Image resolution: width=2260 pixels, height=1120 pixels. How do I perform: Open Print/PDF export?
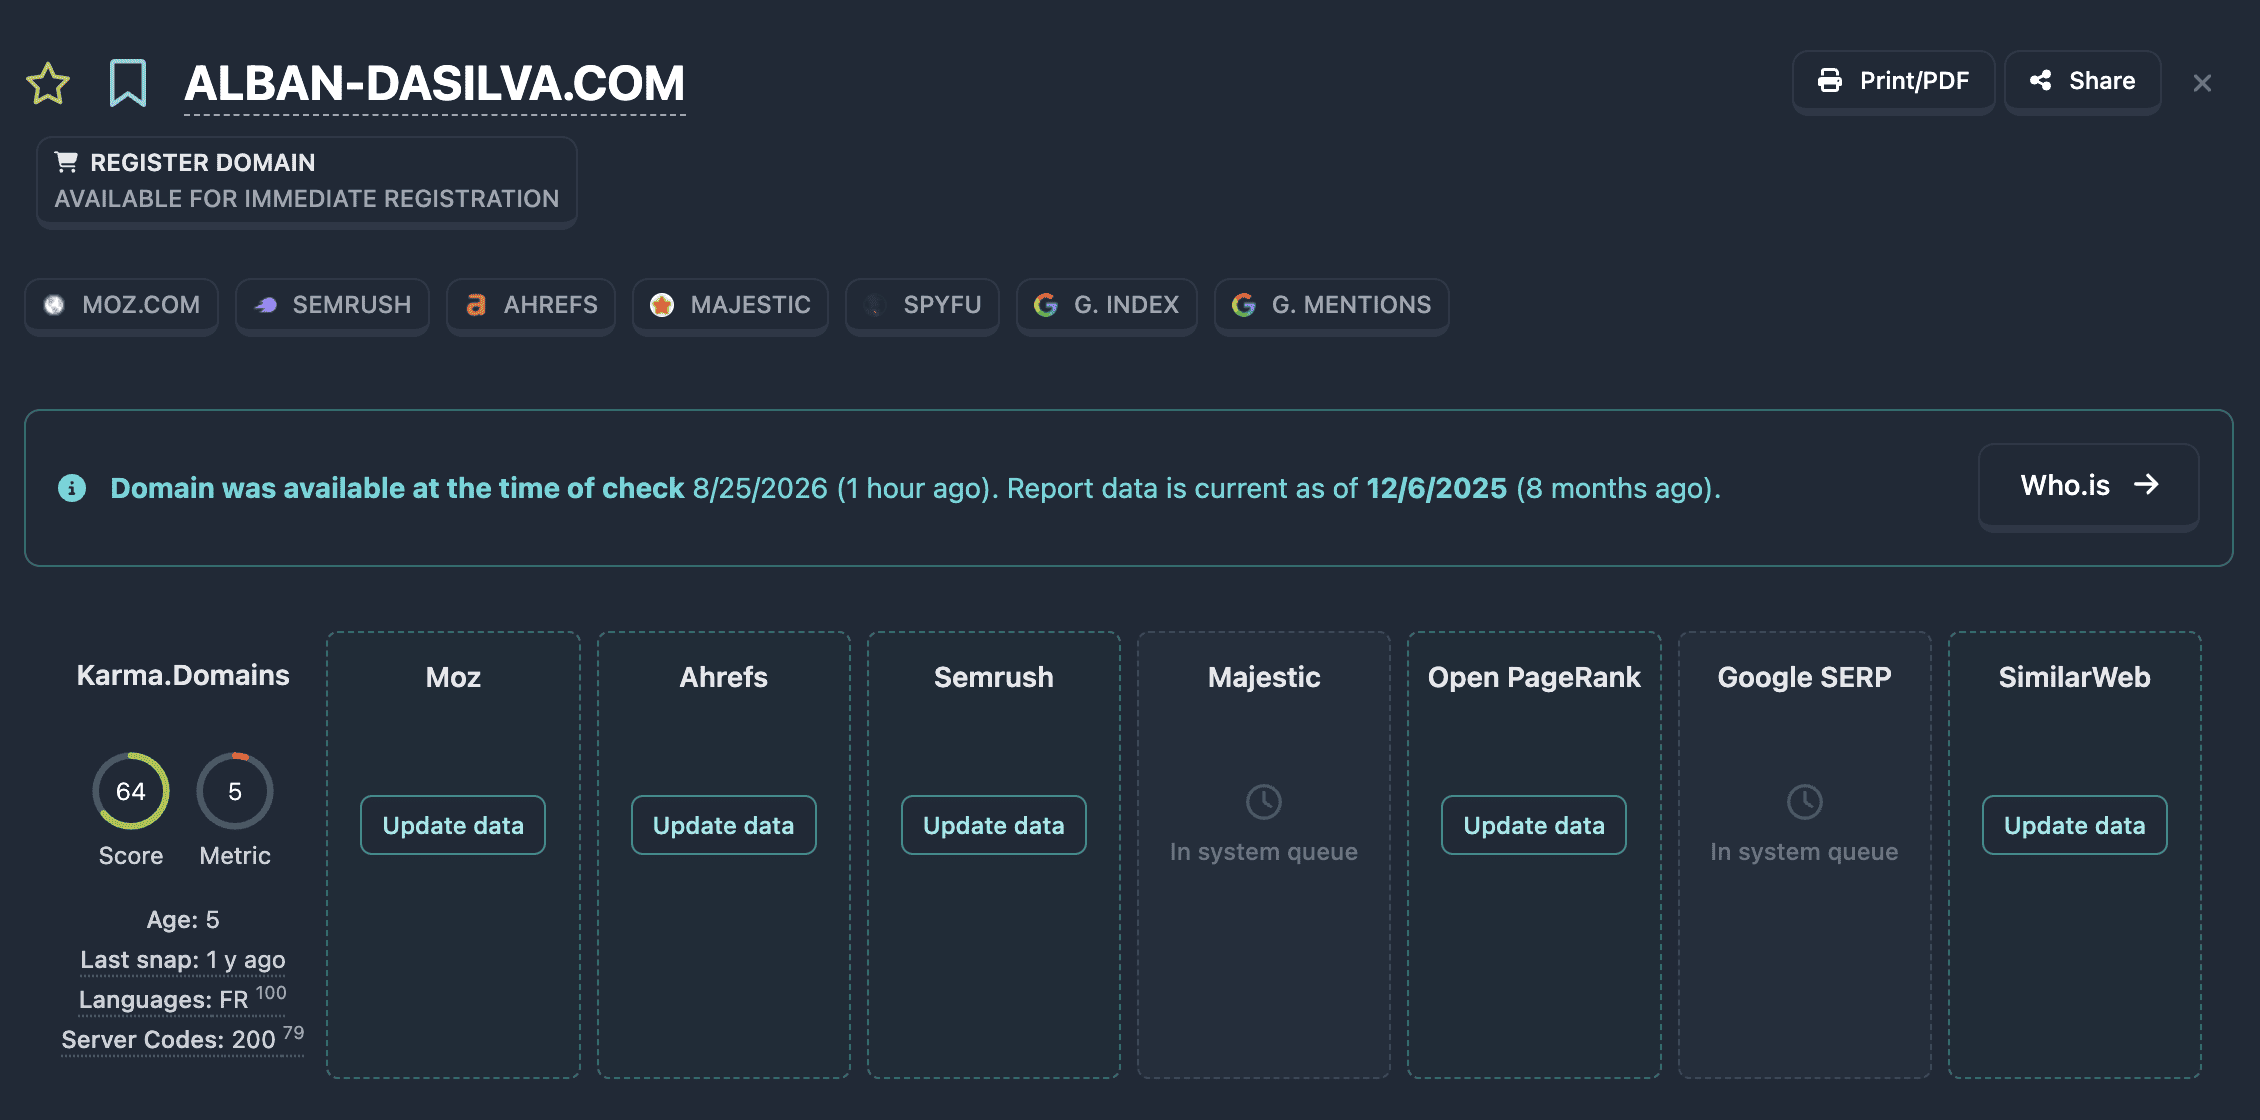pos(1894,82)
